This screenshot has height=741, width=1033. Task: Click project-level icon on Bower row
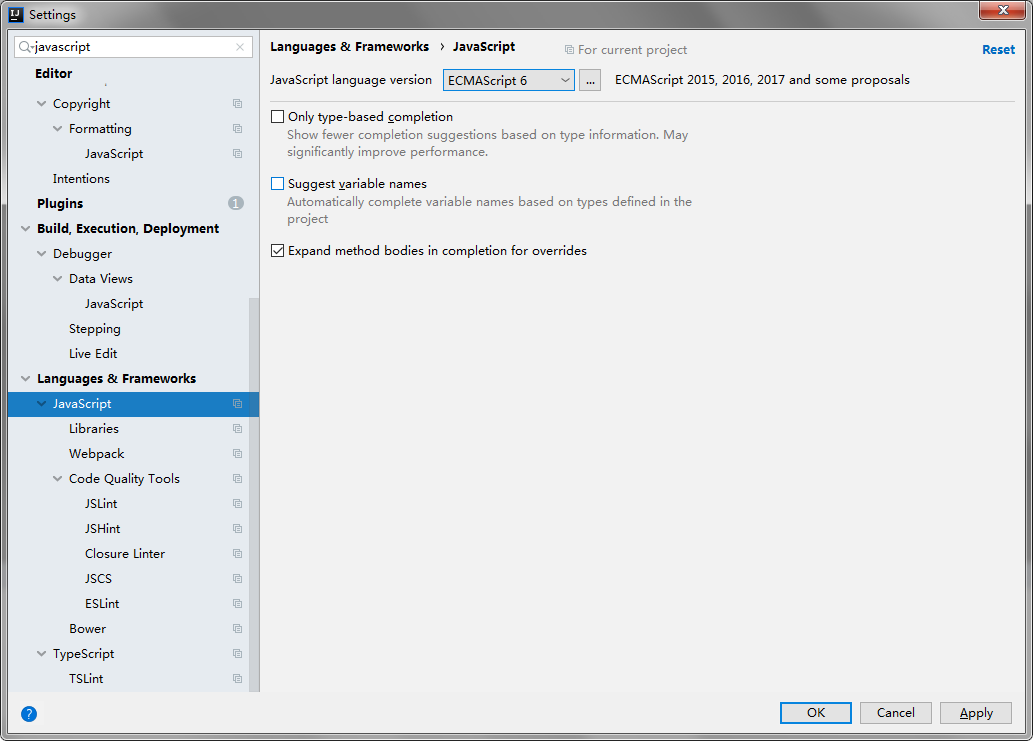tap(237, 629)
